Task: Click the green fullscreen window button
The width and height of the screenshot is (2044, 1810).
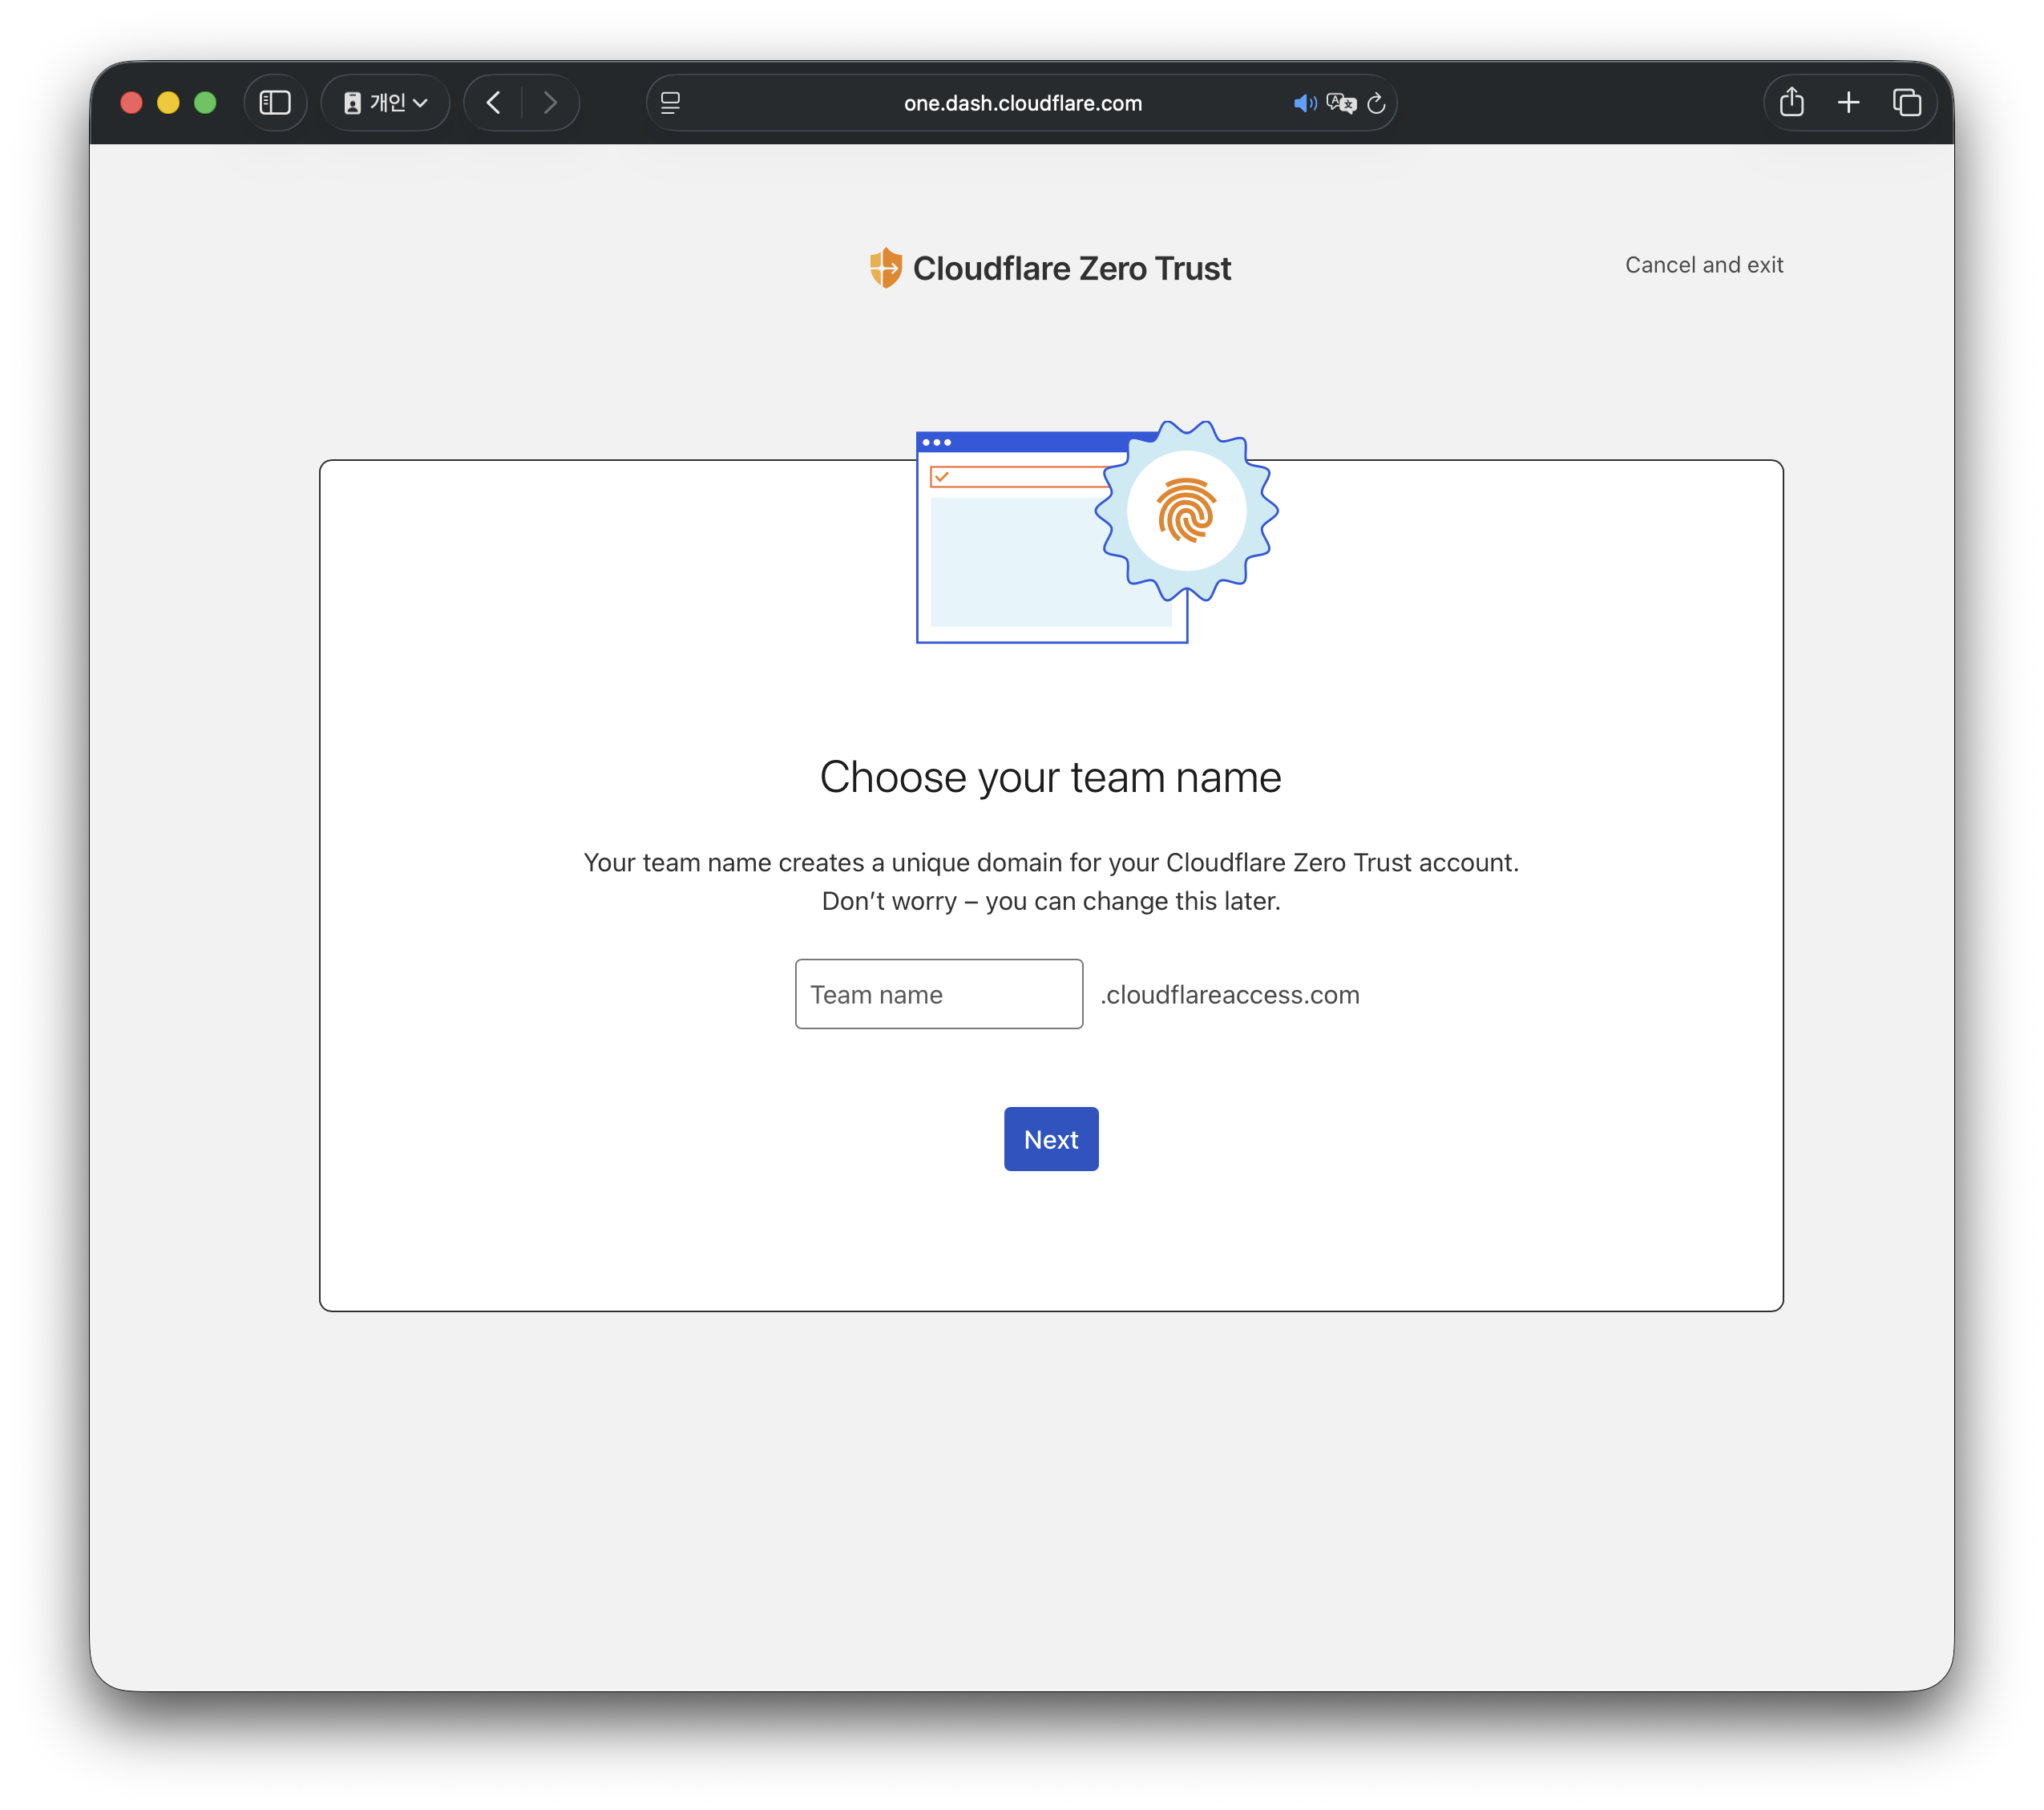Action: (x=205, y=103)
